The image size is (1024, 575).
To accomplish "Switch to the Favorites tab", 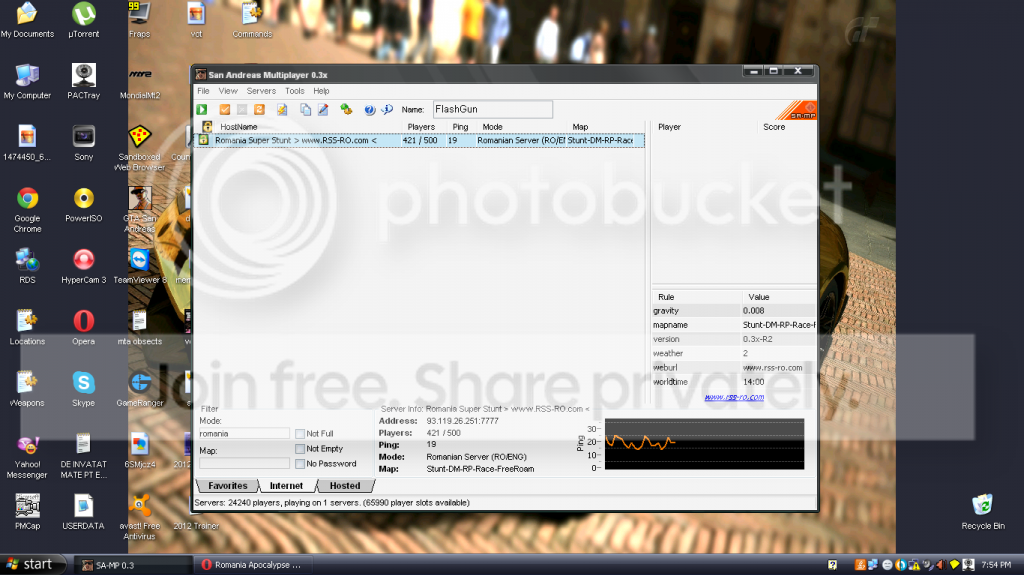I will [227, 485].
